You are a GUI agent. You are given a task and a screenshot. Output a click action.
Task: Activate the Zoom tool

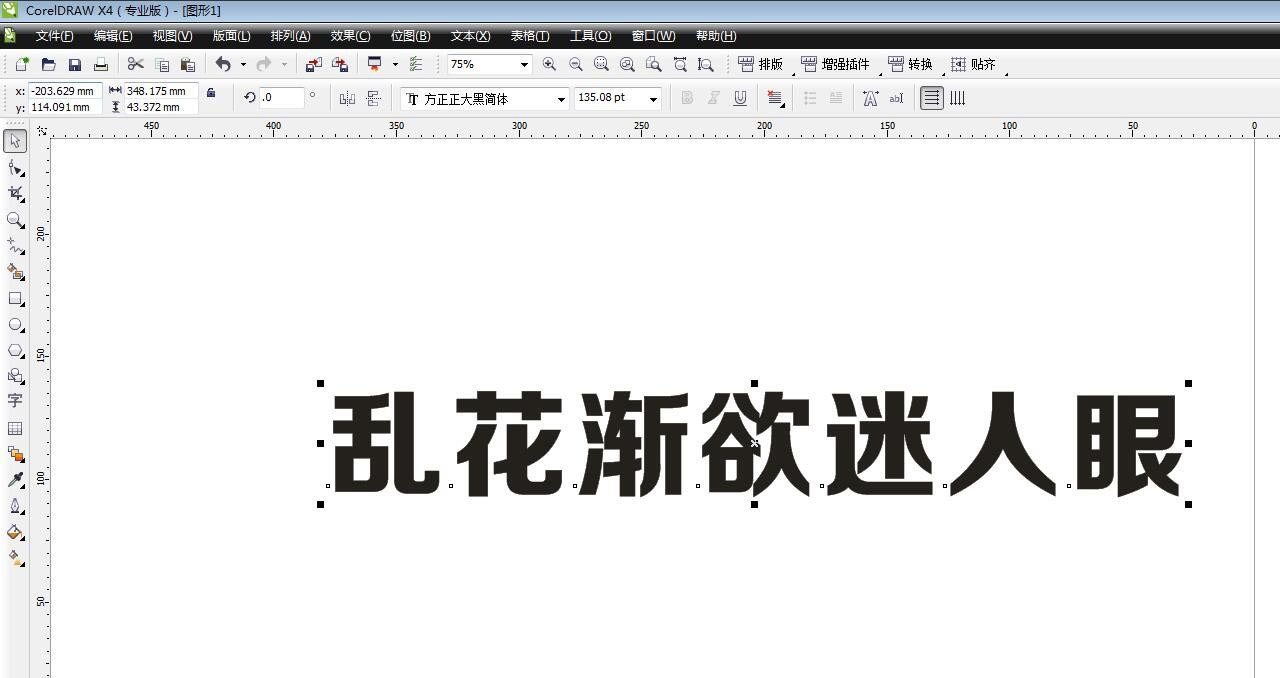click(14, 221)
